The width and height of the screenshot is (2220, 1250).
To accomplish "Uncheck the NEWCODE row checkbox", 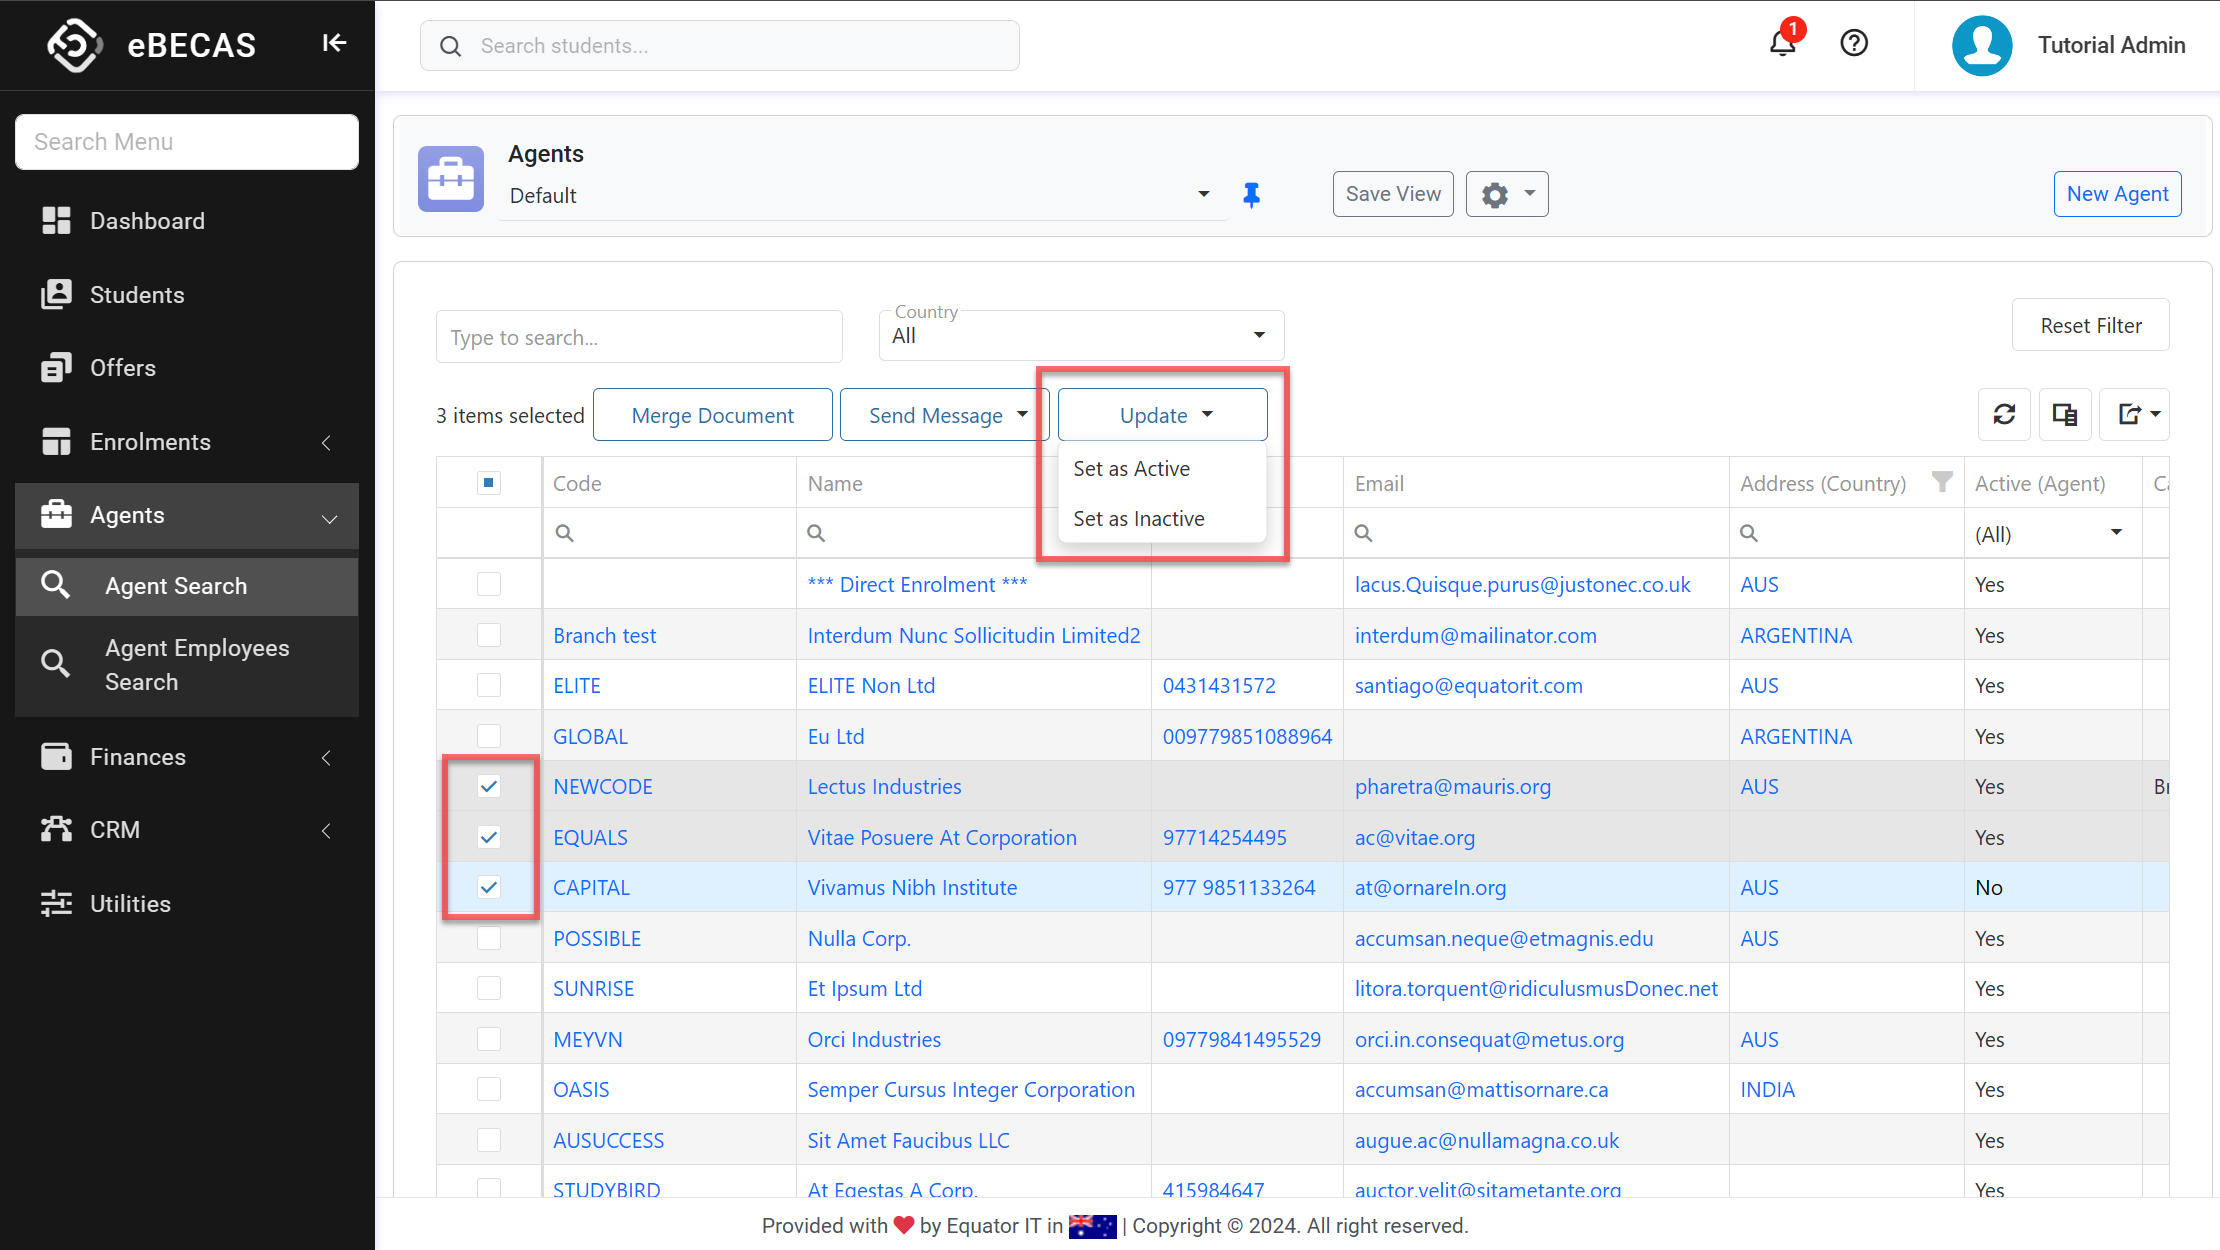I will (x=489, y=786).
